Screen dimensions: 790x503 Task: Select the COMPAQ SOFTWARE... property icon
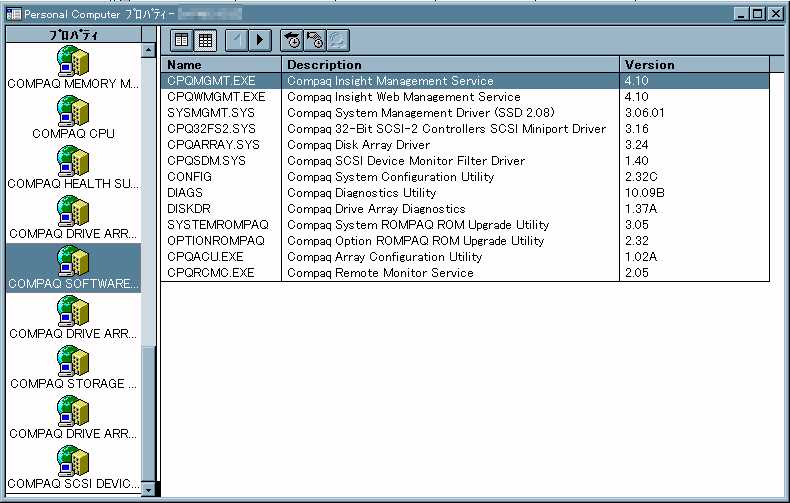tap(73, 268)
